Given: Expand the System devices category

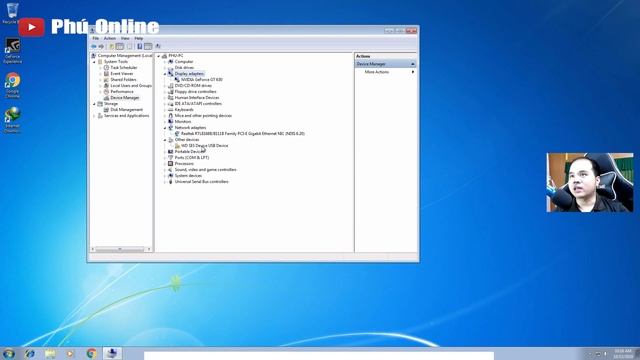Looking at the screenshot, I should pos(165,176).
